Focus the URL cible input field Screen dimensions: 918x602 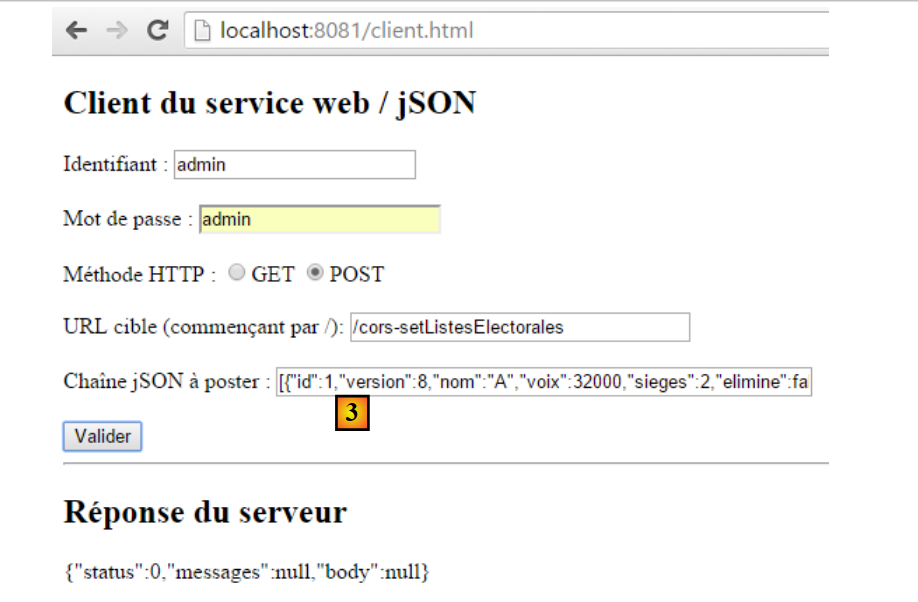pyautogui.click(x=520, y=327)
